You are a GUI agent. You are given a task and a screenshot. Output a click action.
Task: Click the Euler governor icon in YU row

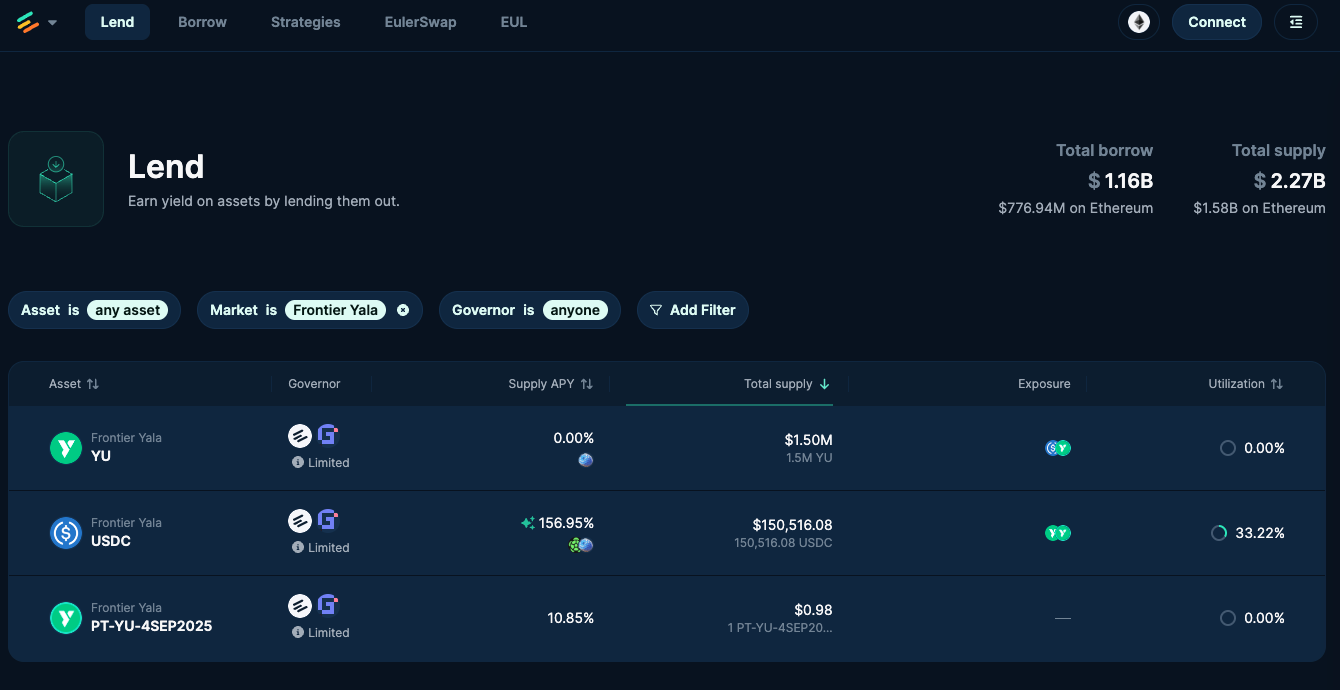(300, 435)
